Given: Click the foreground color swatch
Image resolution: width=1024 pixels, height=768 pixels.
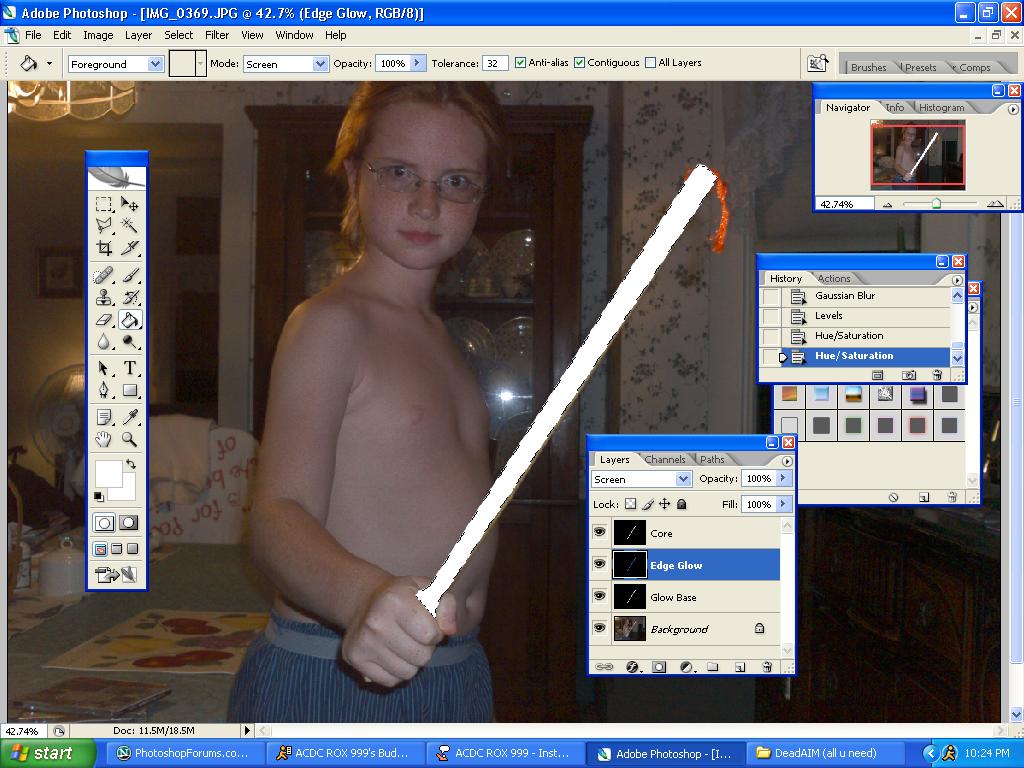Looking at the screenshot, I should (107, 473).
